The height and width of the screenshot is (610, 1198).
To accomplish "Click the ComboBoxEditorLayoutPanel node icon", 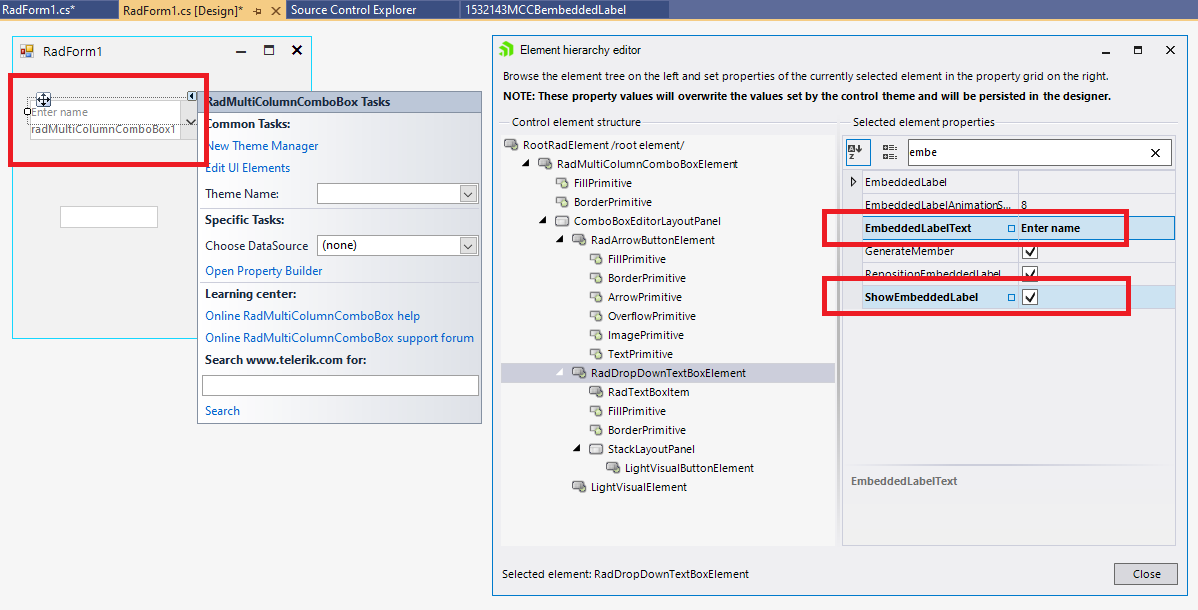I will tap(562, 222).
